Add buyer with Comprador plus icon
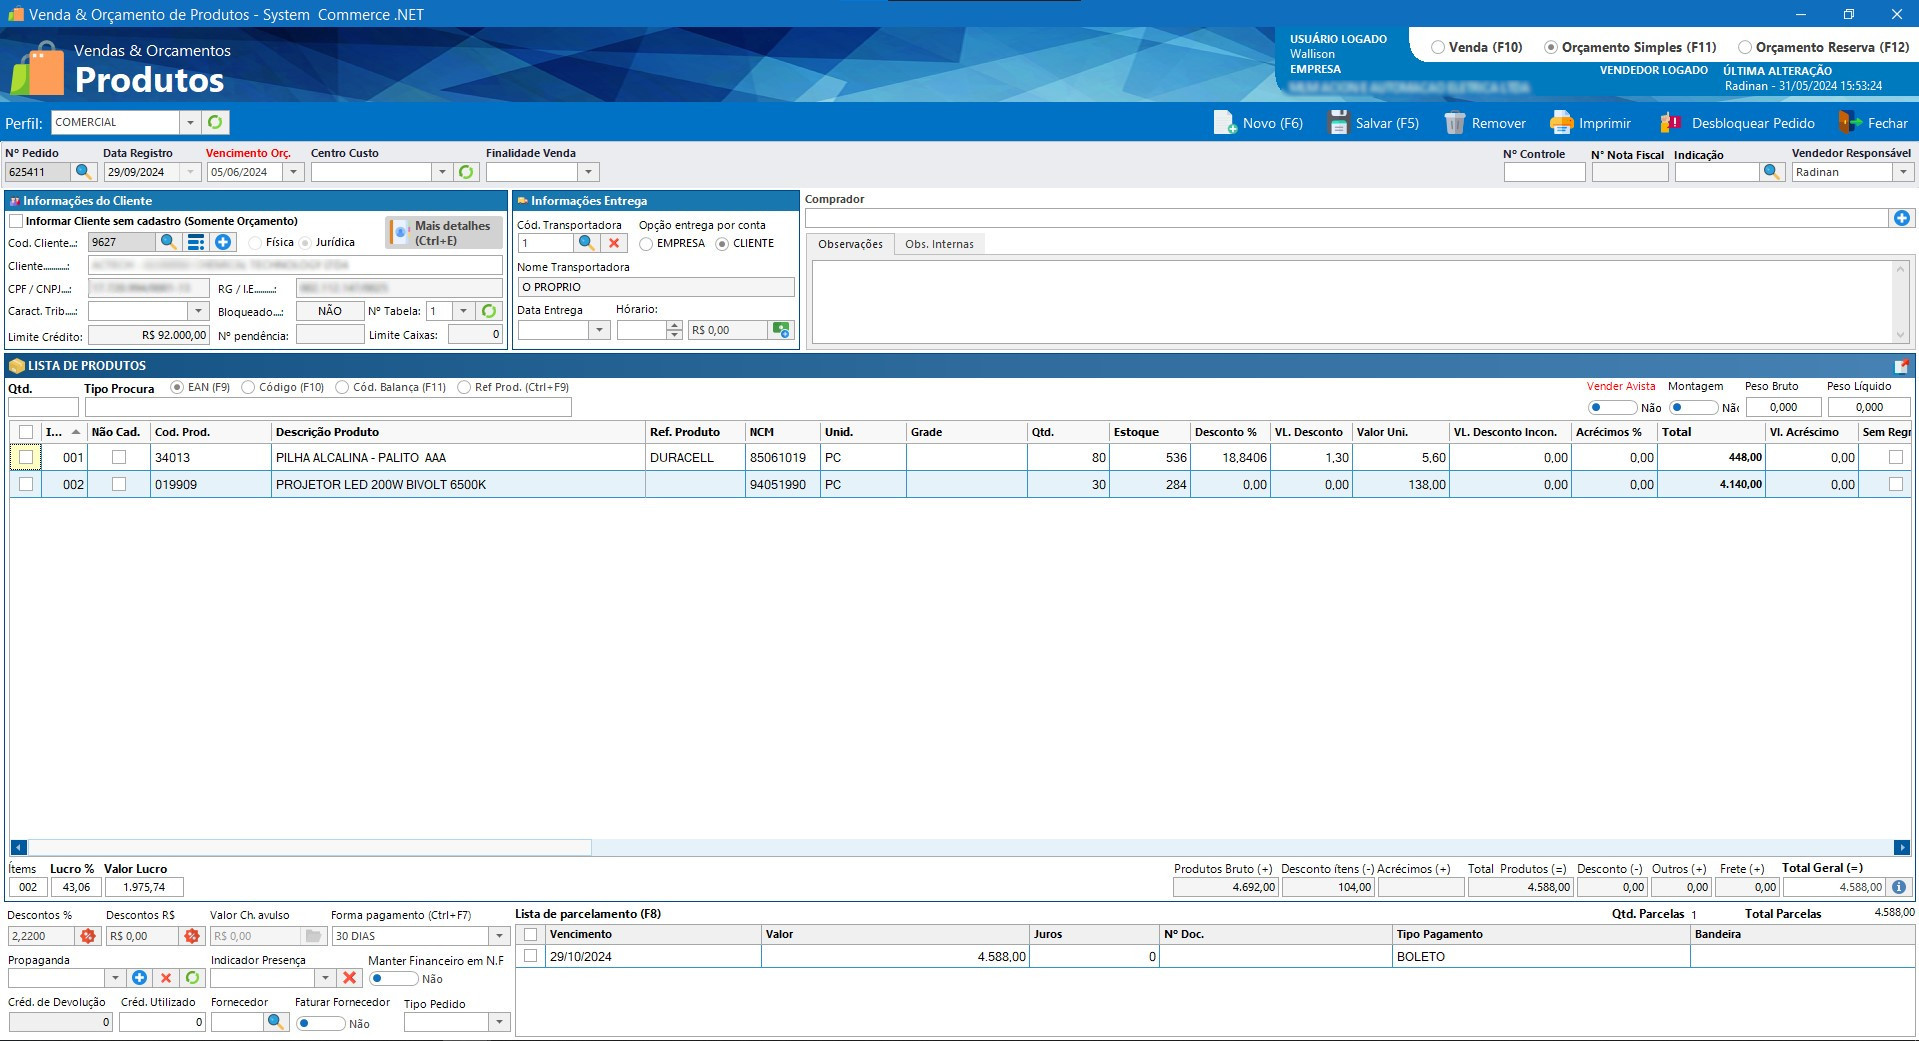 coord(1901,218)
